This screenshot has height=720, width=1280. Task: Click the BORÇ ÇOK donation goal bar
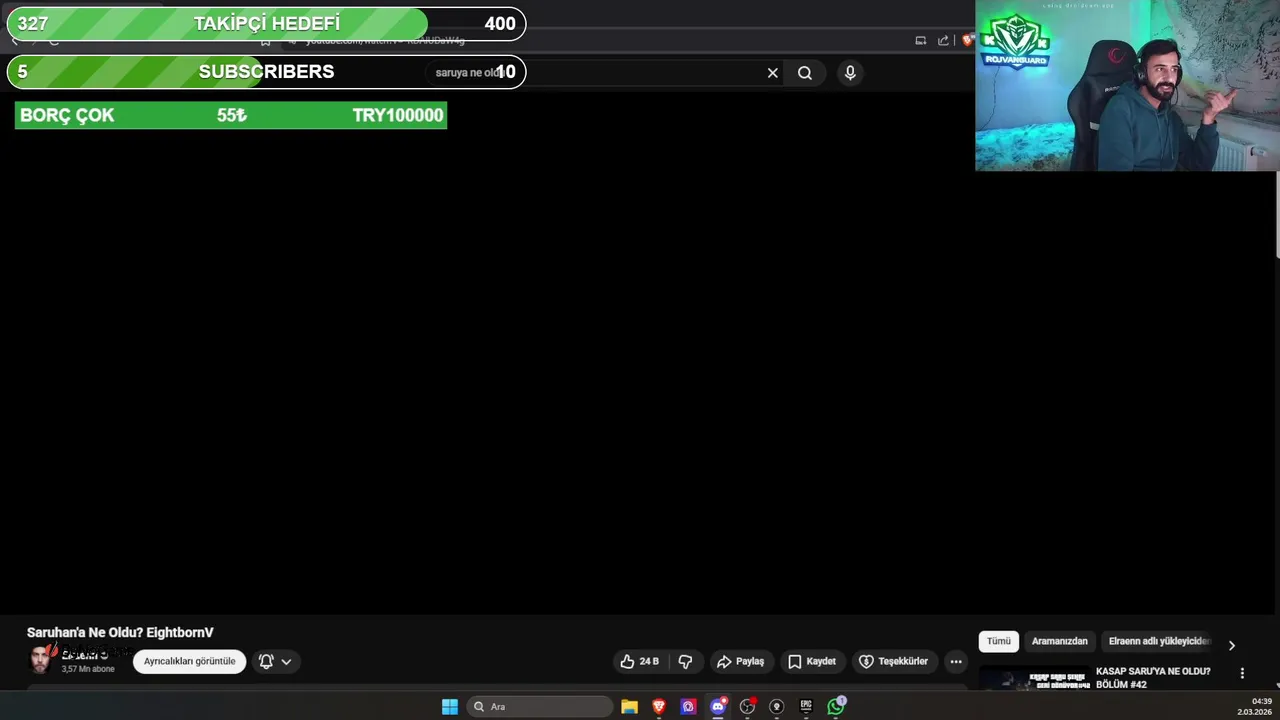pyautogui.click(x=231, y=115)
